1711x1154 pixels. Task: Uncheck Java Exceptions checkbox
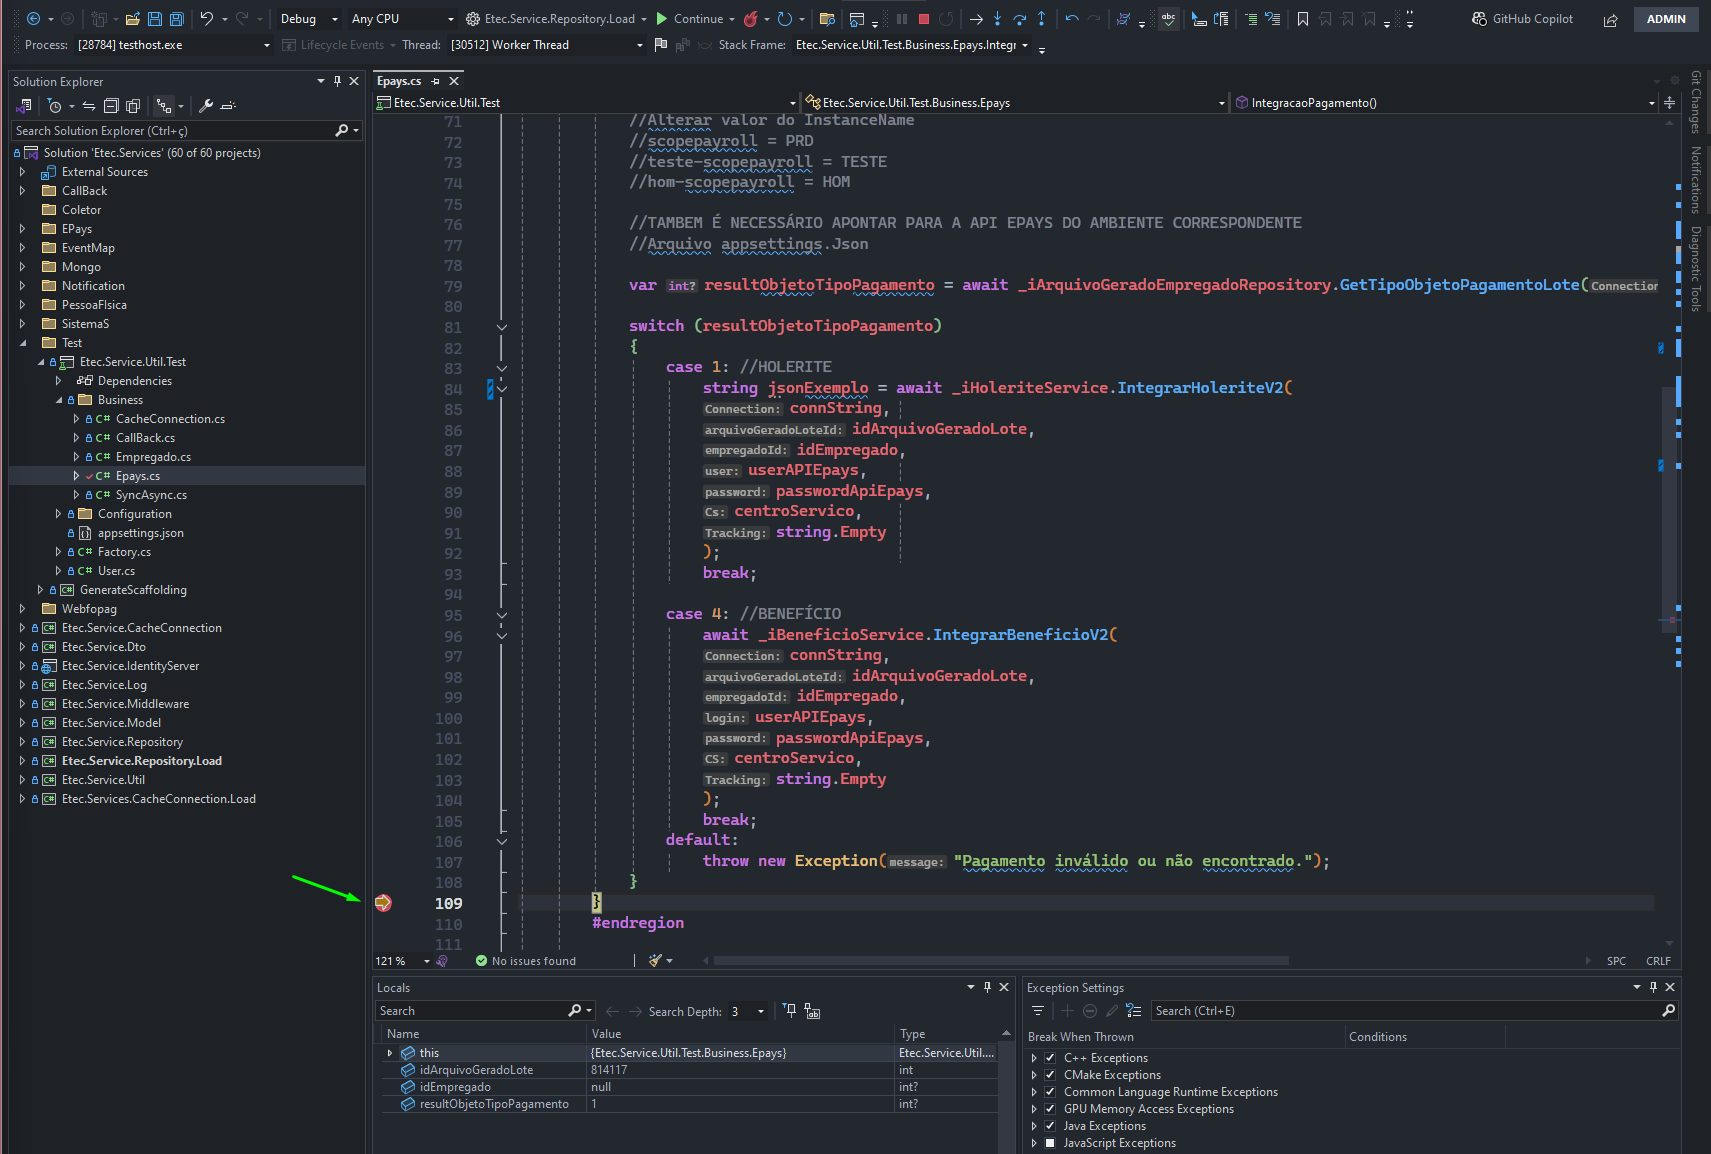click(x=1050, y=1126)
